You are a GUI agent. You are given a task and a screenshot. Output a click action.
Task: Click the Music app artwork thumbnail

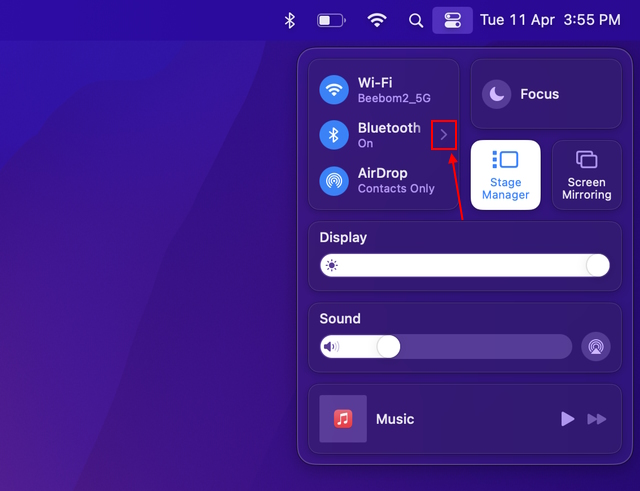point(343,419)
